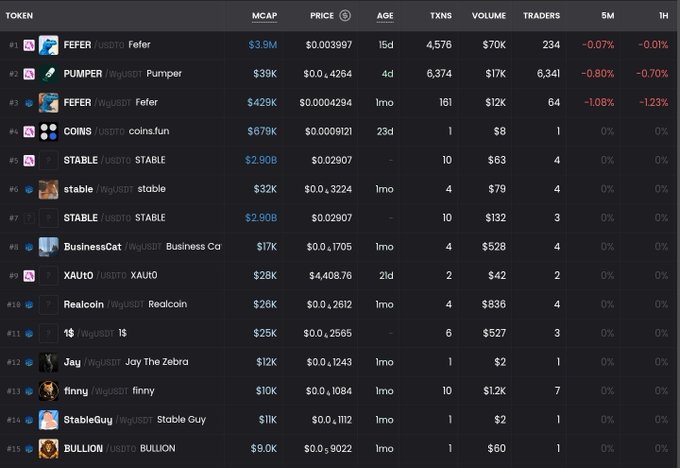
Task: Open the PUMPER token name
Action: pyautogui.click(x=83, y=74)
